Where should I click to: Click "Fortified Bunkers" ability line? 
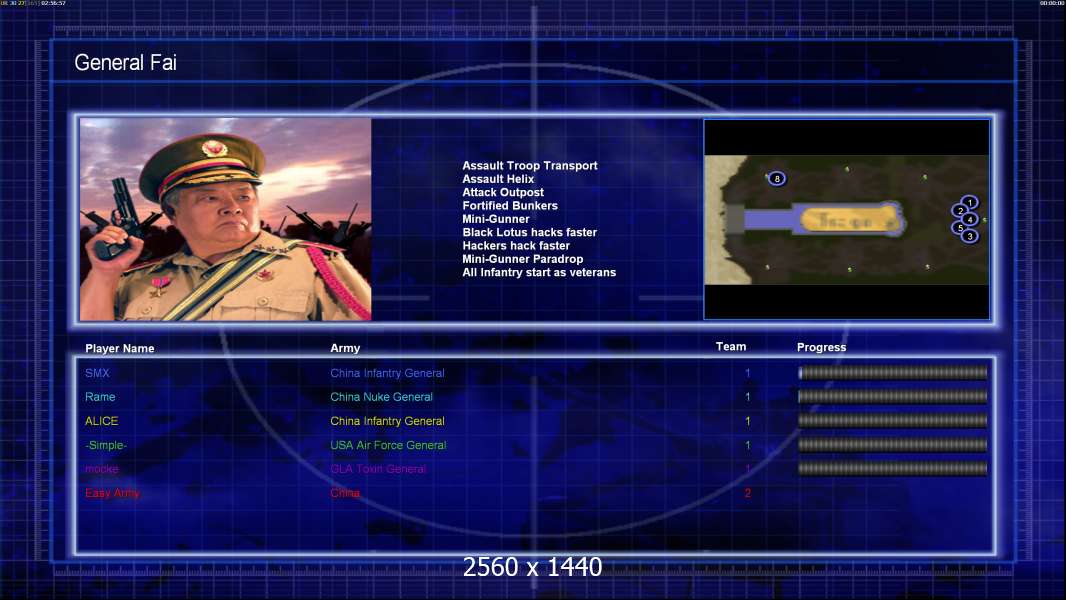point(510,205)
